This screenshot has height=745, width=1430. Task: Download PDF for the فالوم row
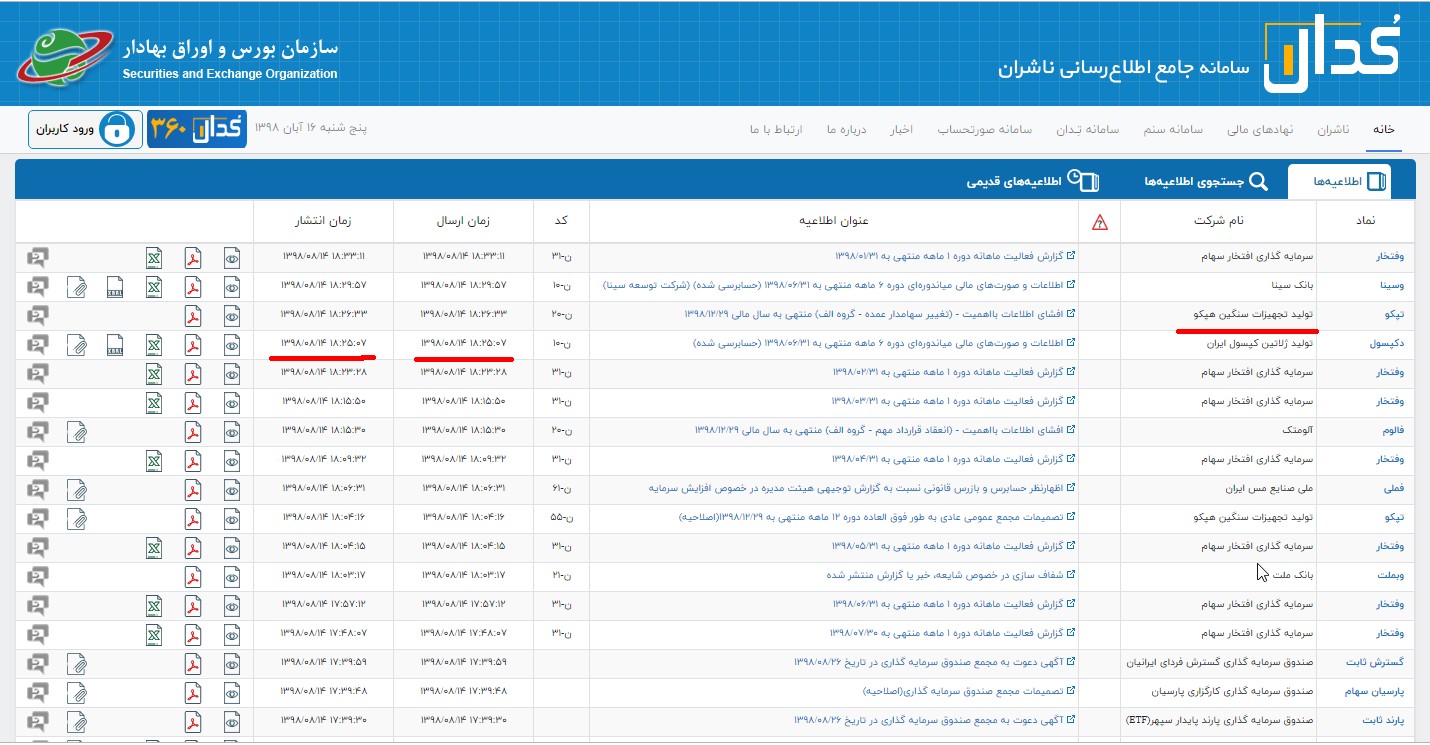pos(192,432)
